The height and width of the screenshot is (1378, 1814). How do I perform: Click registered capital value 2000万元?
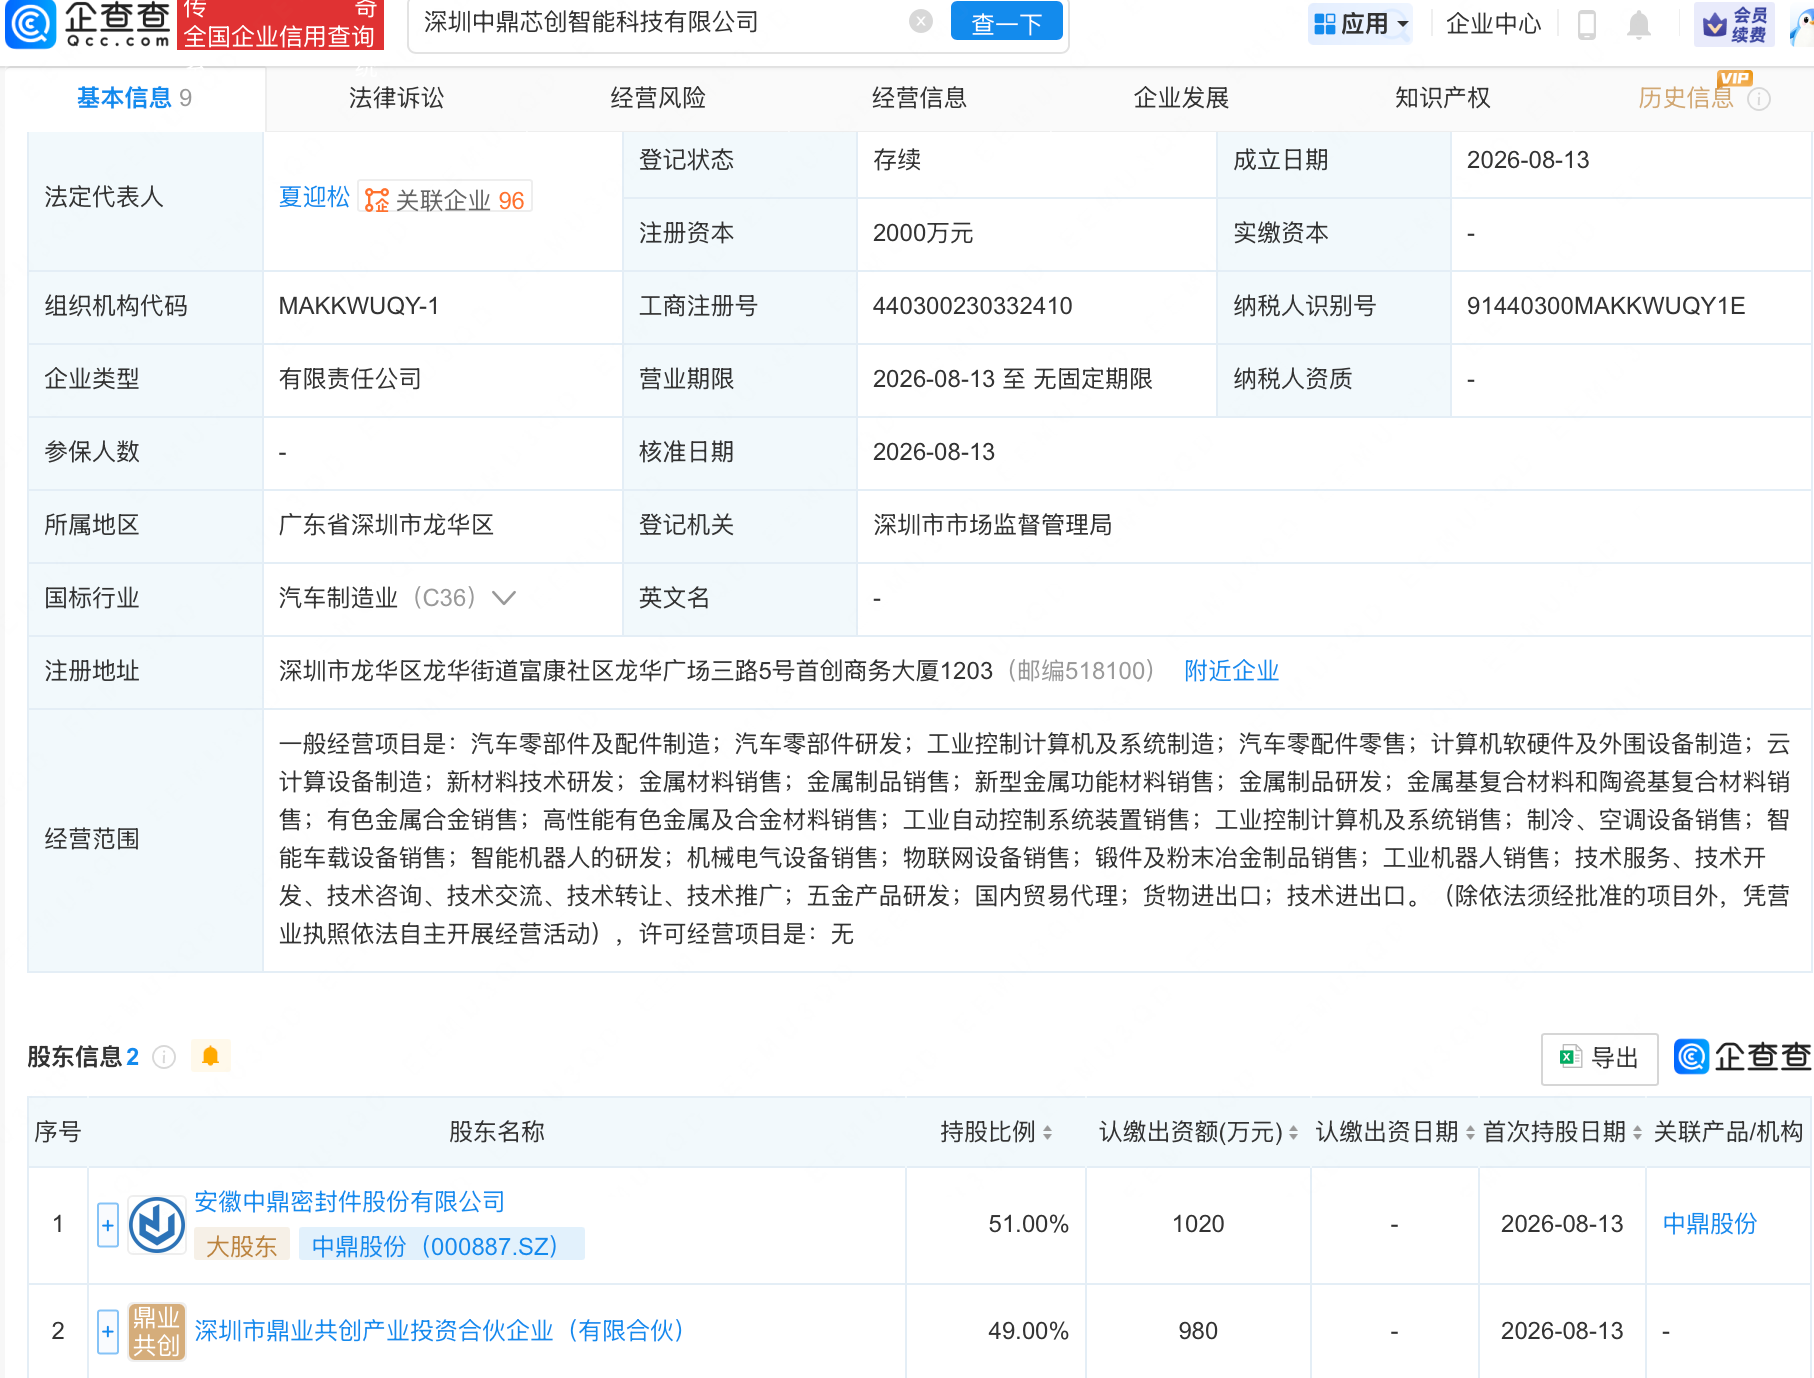pos(922,233)
